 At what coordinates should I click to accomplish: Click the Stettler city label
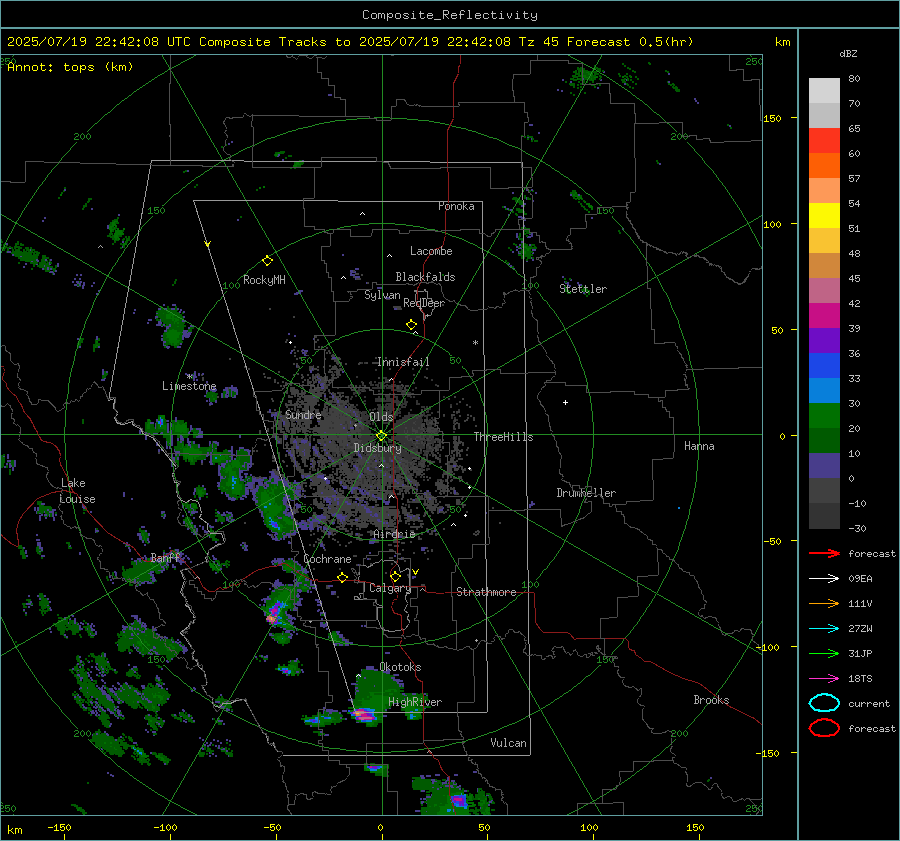point(583,289)
